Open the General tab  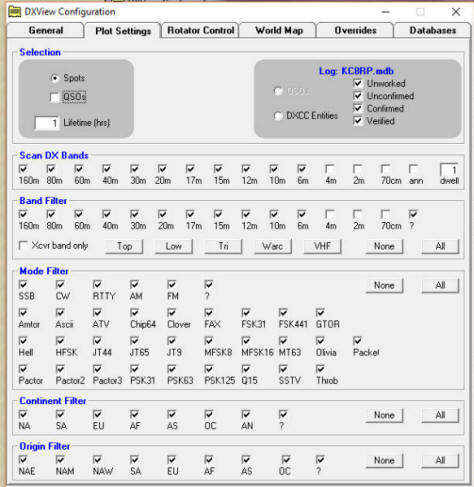tap(45, 30)
